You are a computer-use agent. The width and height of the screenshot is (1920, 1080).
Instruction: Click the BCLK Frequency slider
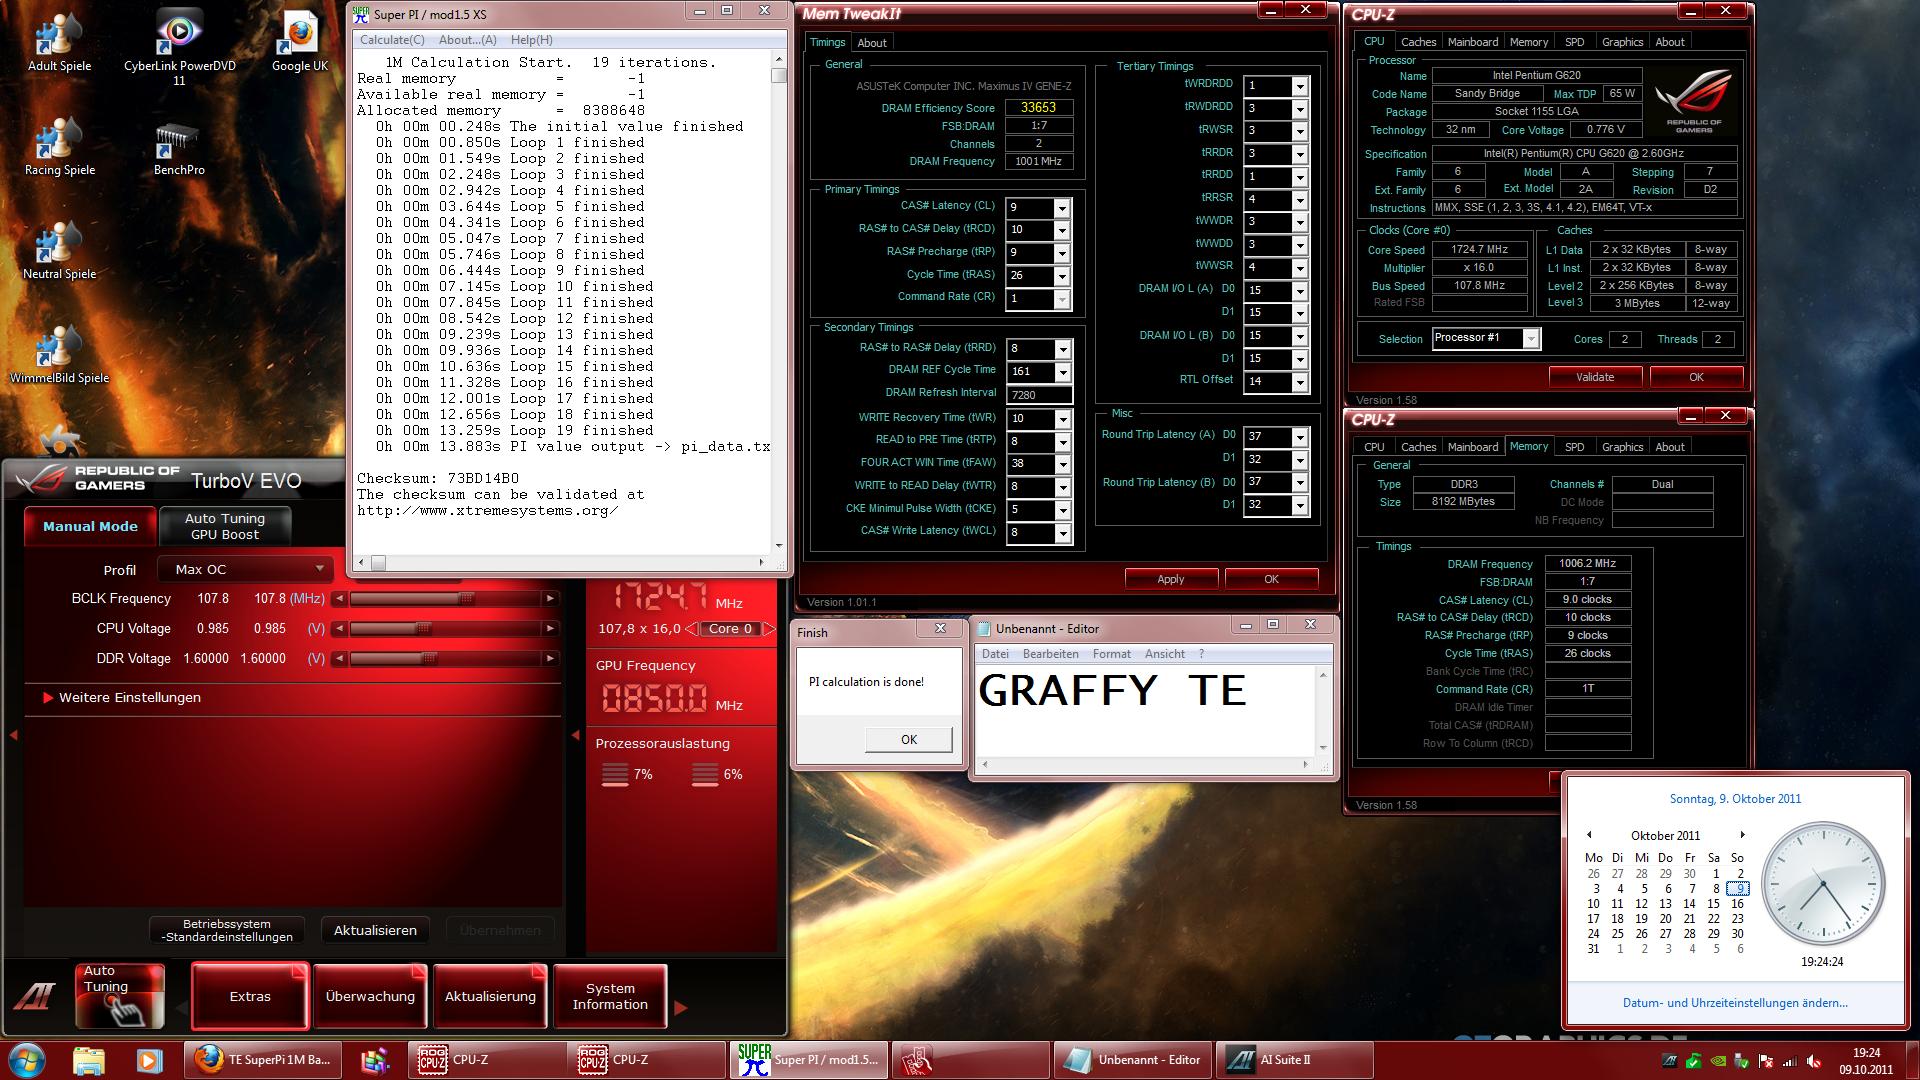click(444, 599)
